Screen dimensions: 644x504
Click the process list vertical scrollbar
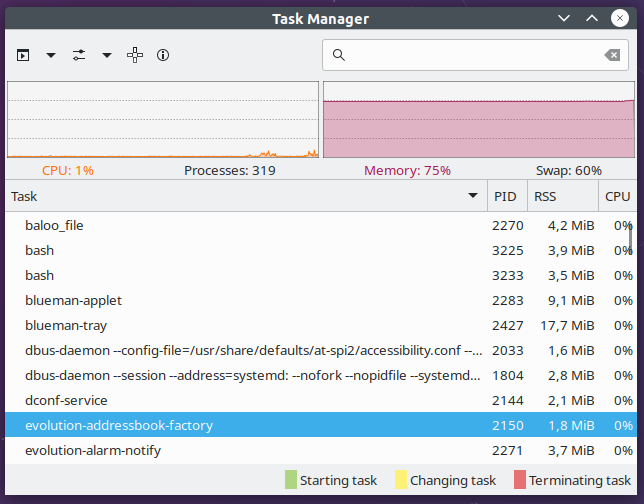[x=630, y=239]
